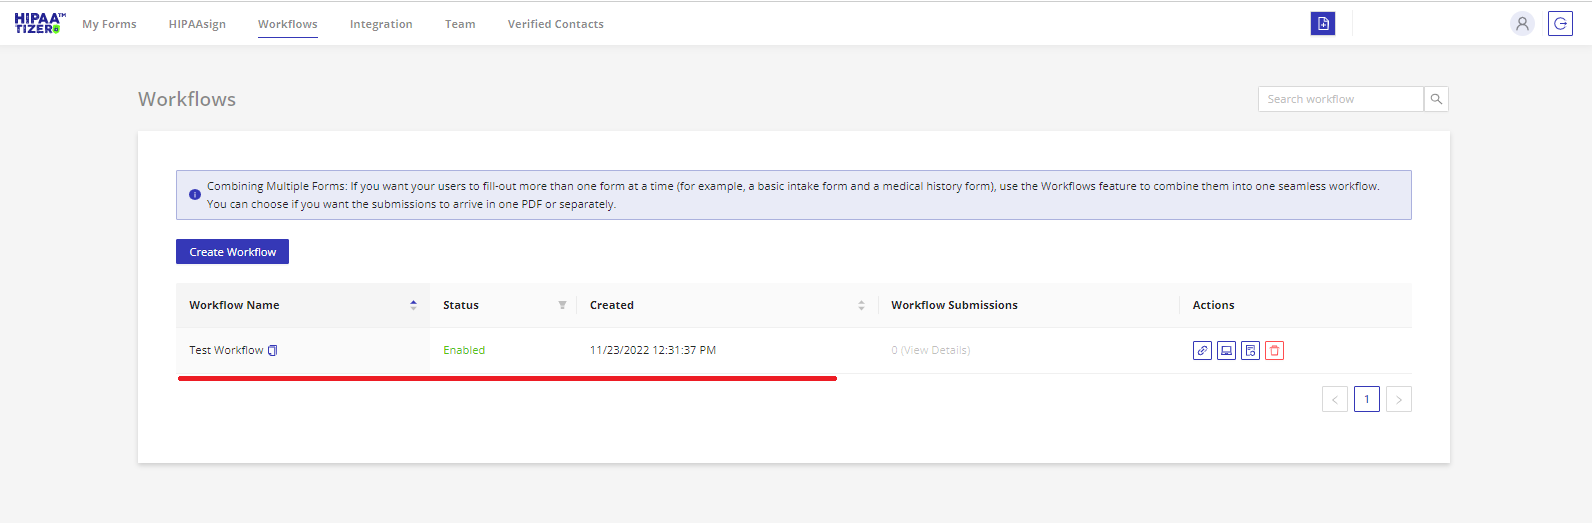Copy Test Workflow using the copy icon
The width and height of the screenshot is (1592, 523).
click(273, 350)
